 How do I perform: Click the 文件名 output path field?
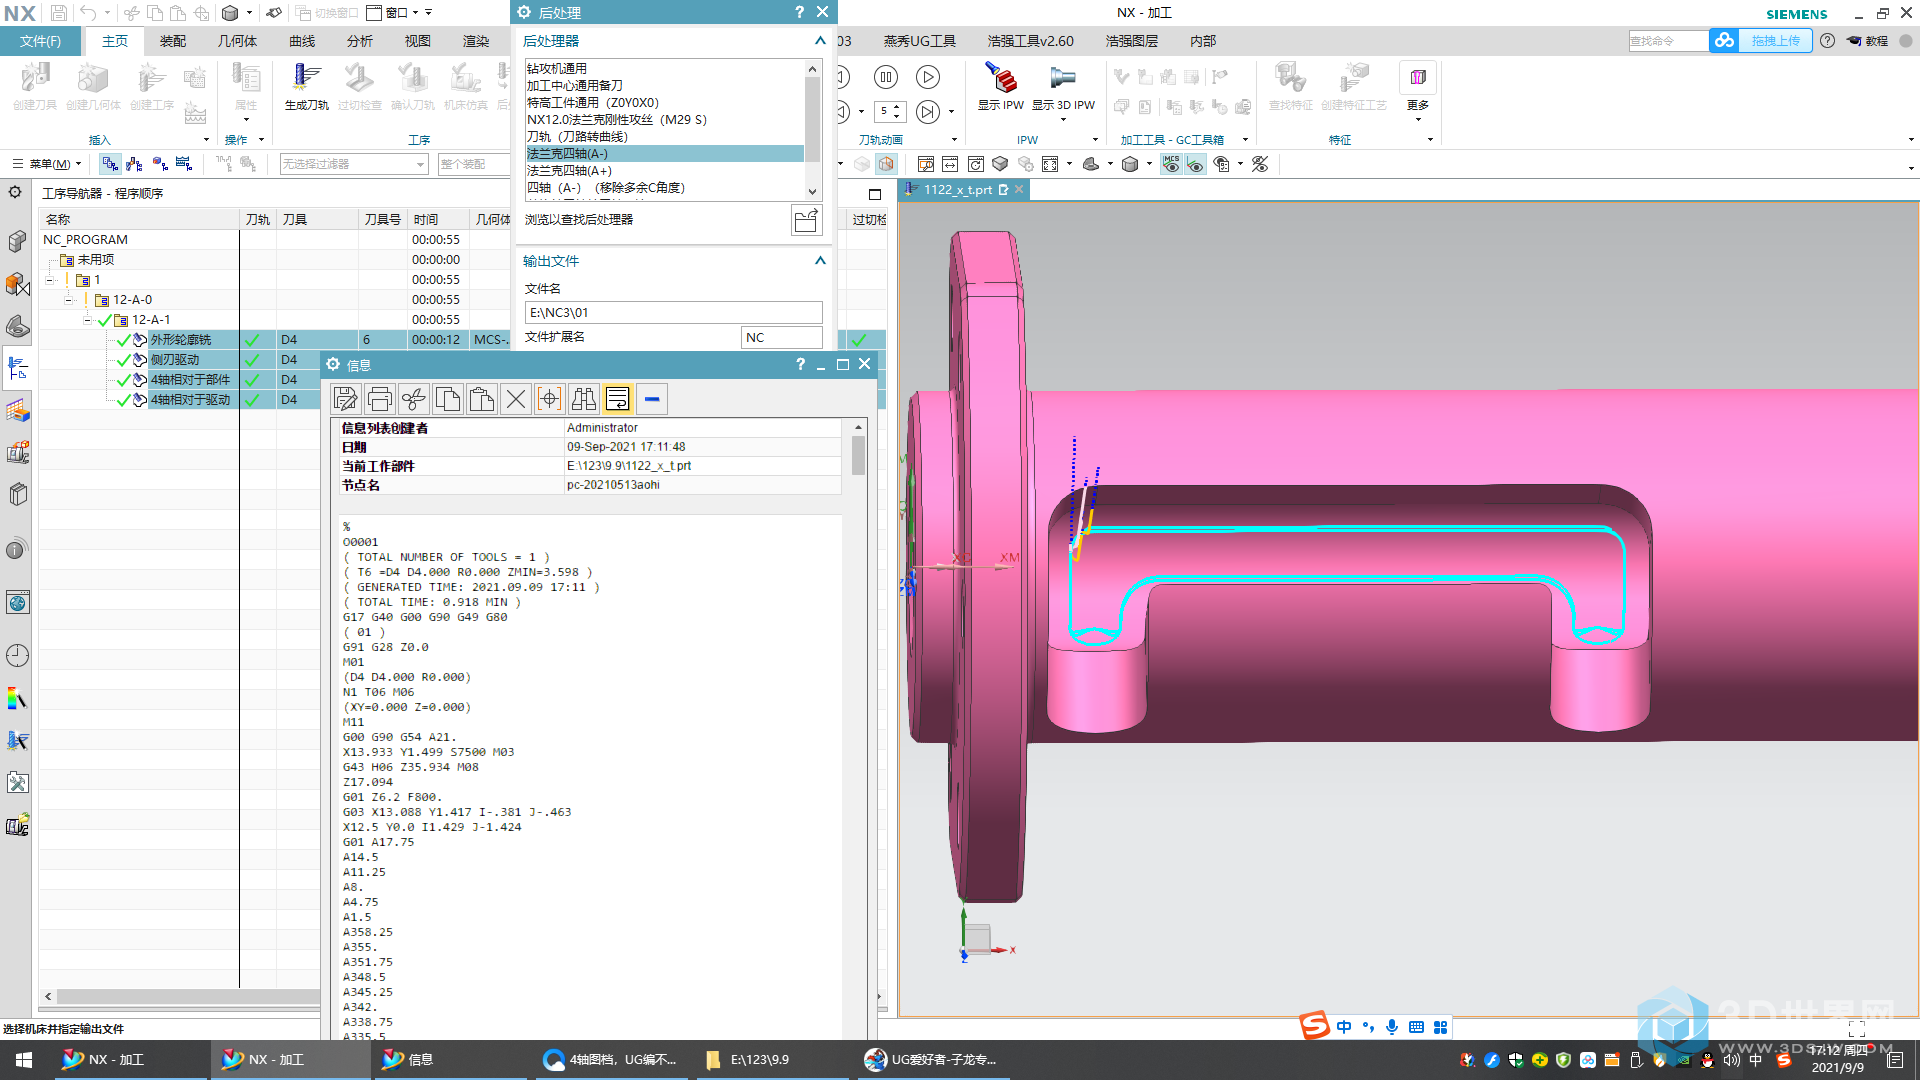(x=673, y=313)
